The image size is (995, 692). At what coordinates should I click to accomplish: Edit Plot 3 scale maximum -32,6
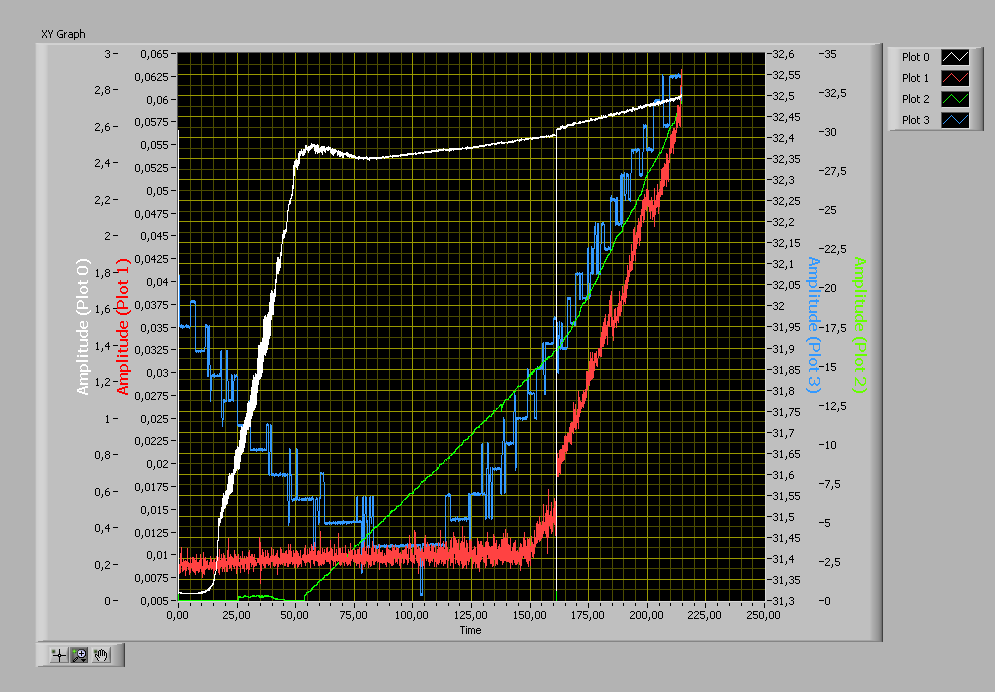tap(783, 55)
